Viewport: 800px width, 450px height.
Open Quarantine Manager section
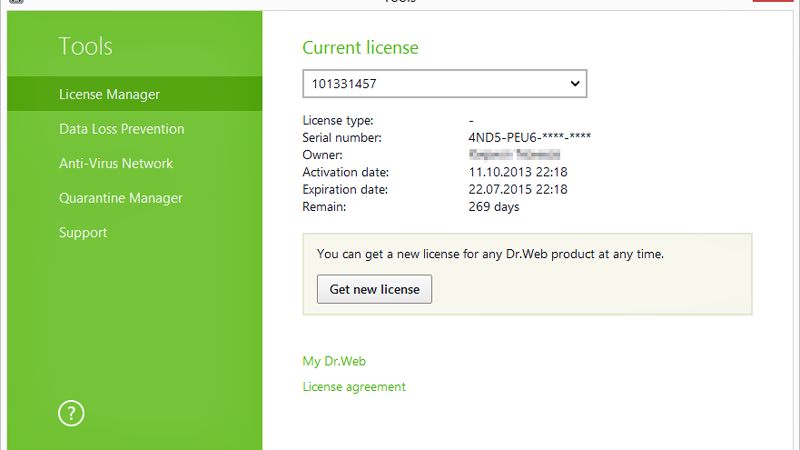[x=120, y=198]
